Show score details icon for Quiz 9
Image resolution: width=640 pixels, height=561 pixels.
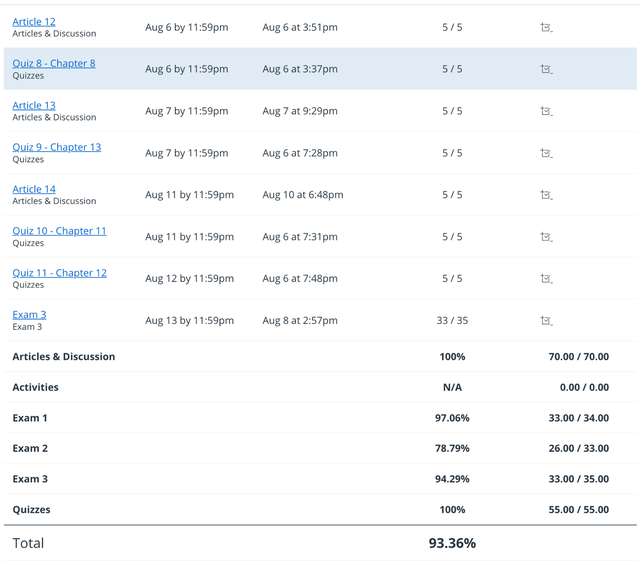pos(546,154)
